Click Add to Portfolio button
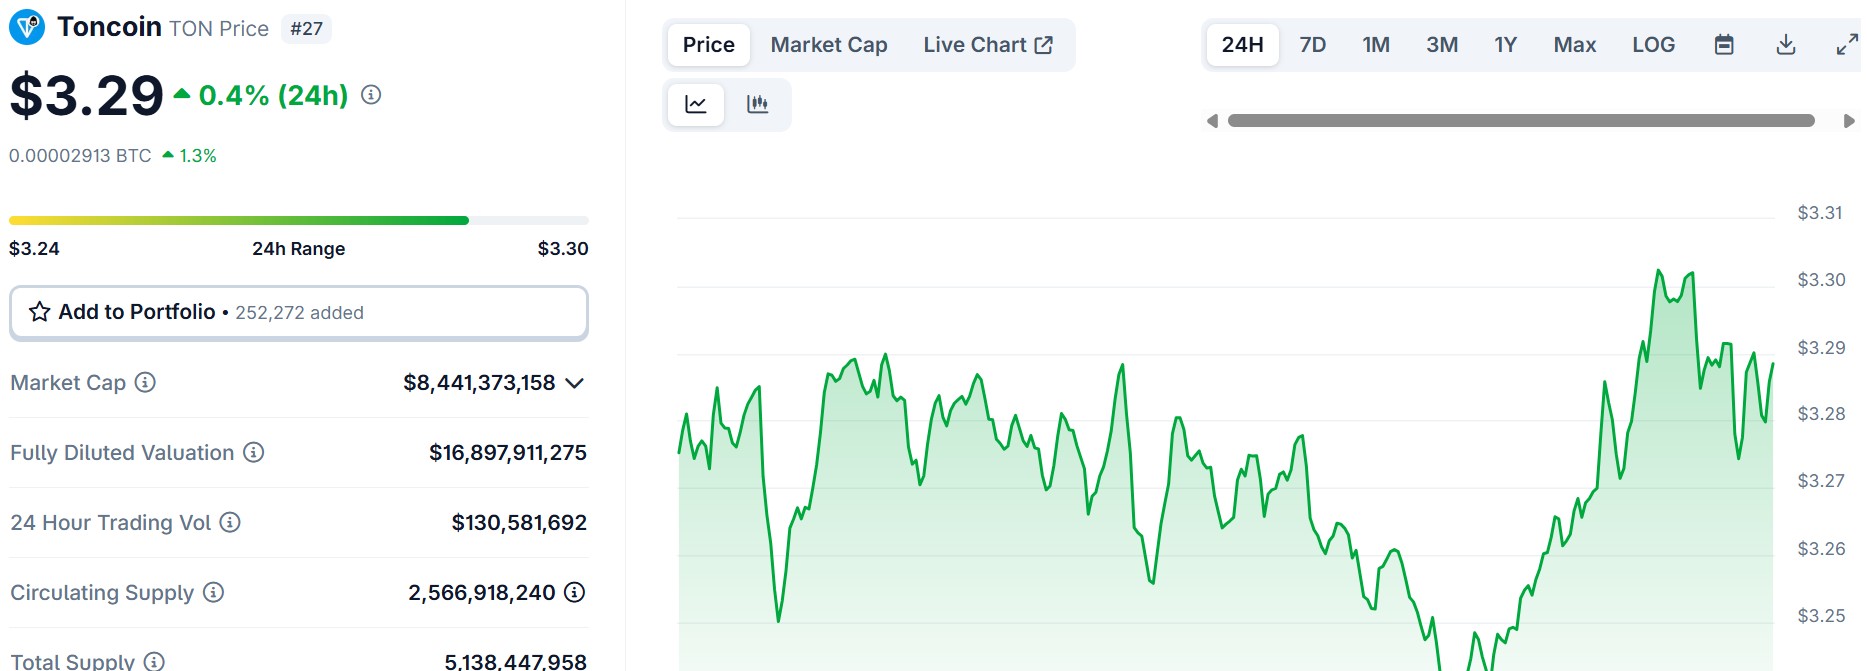Screen dimensions: 1867x671 [299, 313]
